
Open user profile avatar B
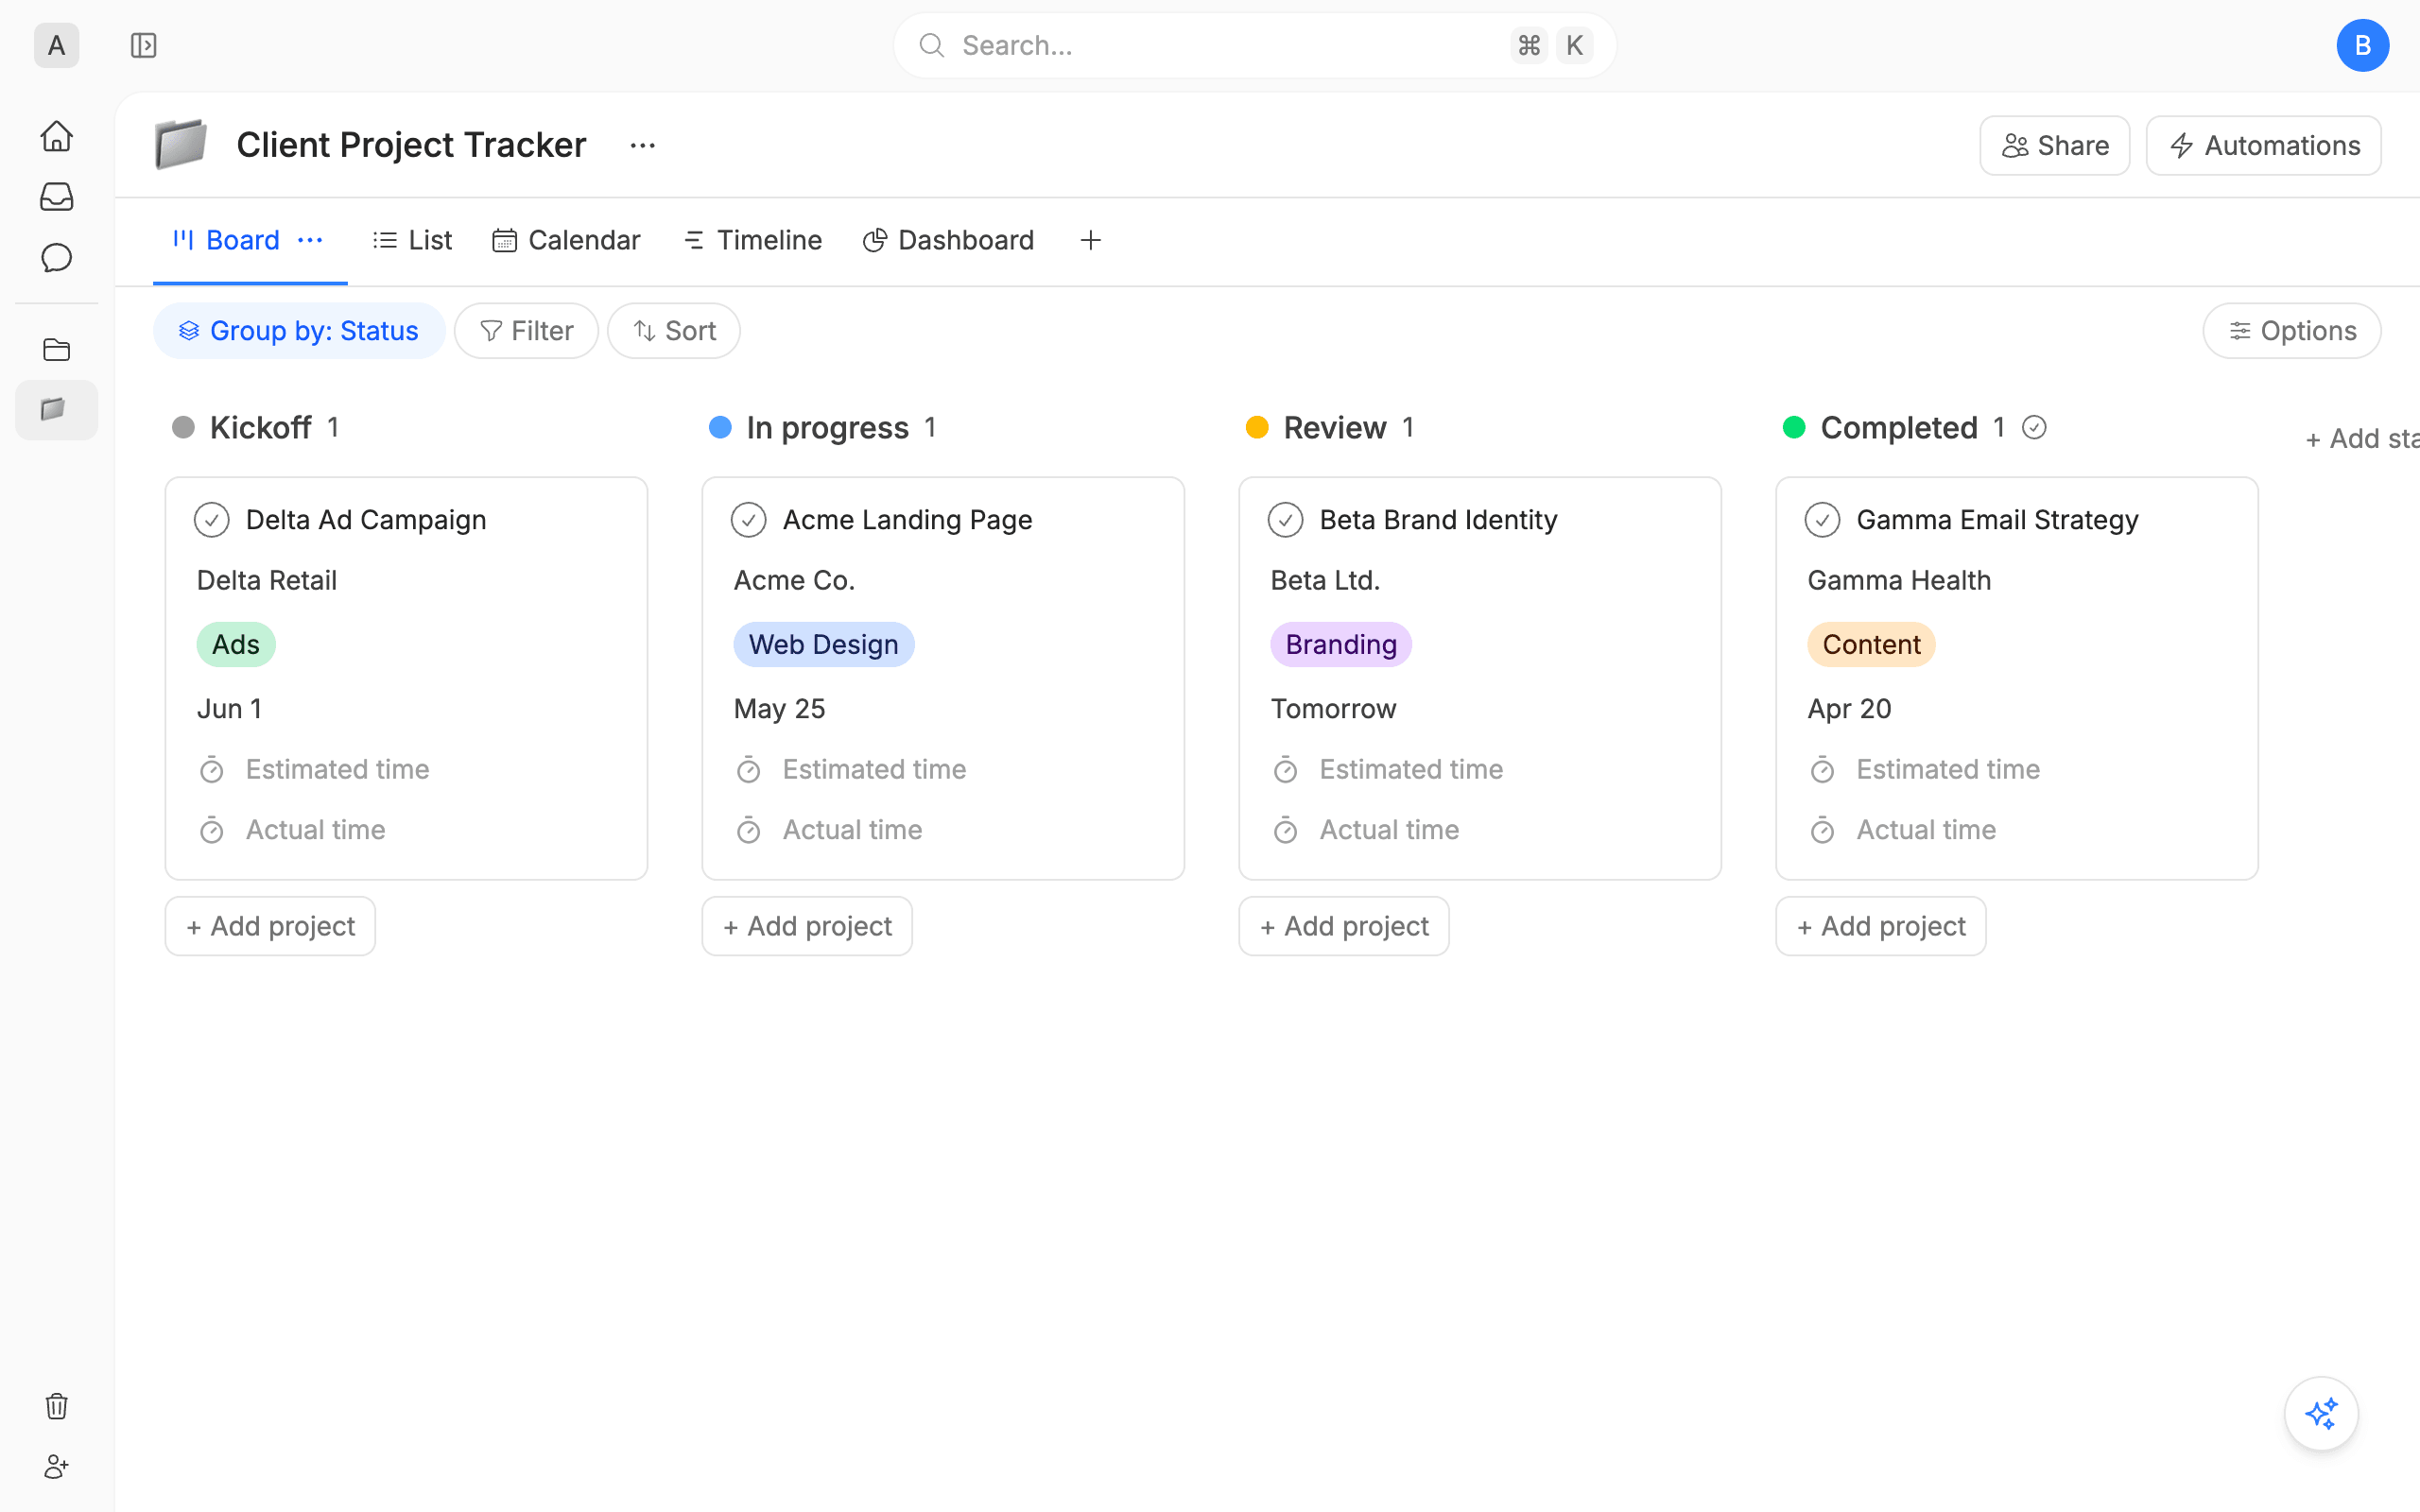point(2362,45)
